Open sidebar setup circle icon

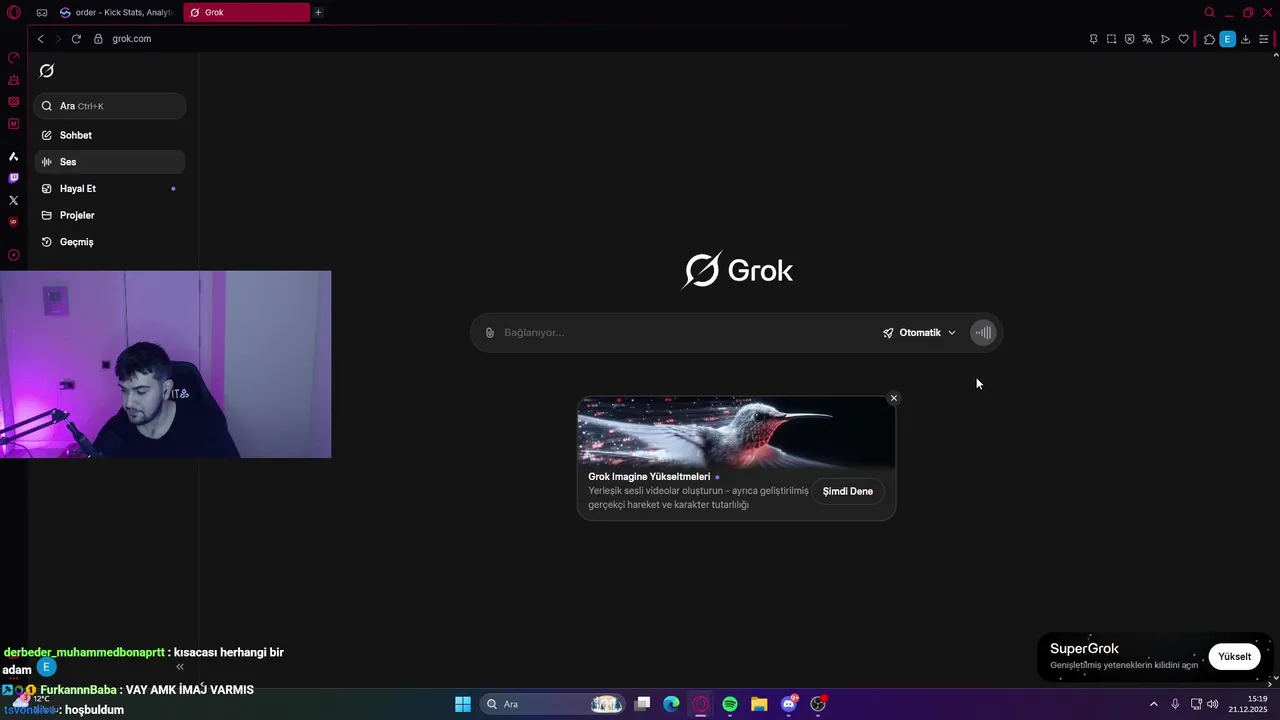coord(13,255)
